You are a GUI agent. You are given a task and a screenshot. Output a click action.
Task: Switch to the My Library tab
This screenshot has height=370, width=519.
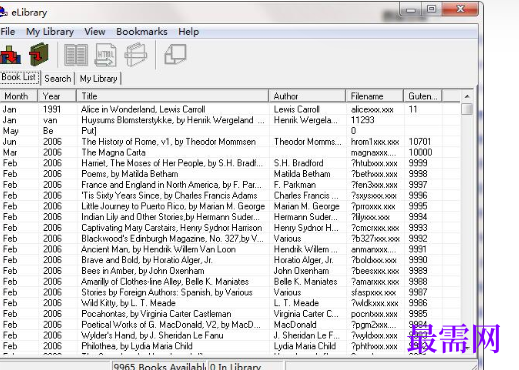(99, 79)
